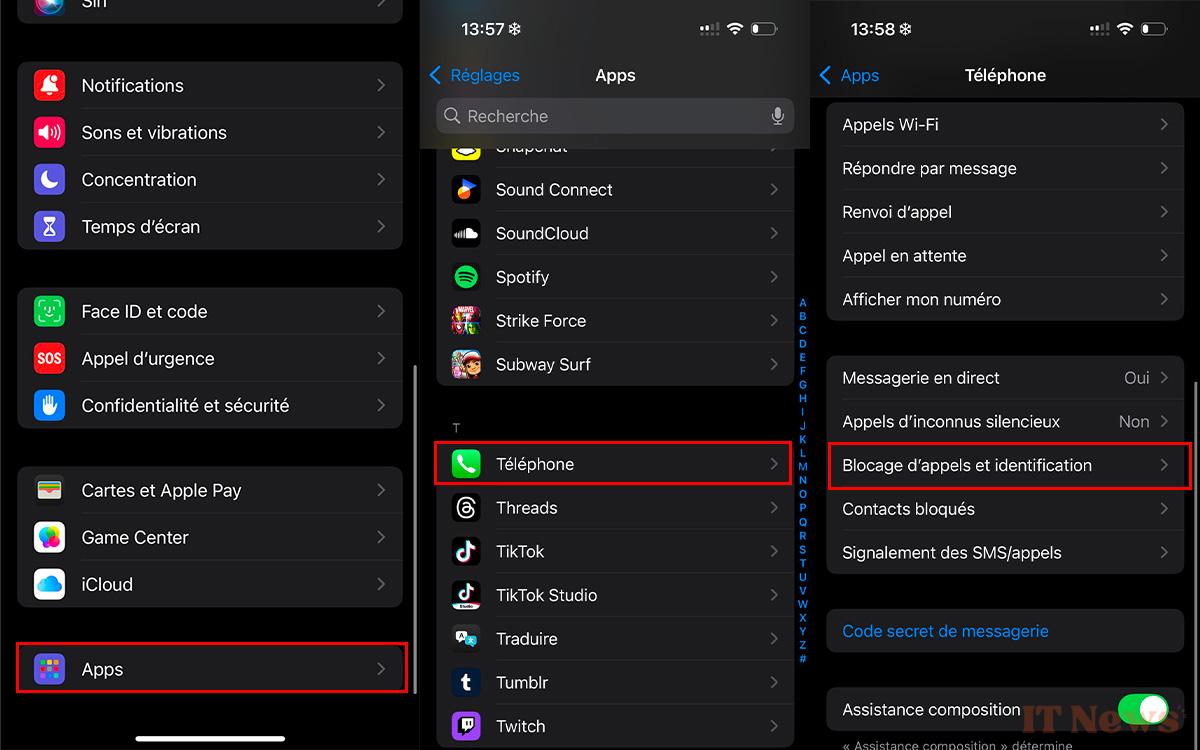Tap the red Notifications bell icon
Viewport: 1200px width, 750px height.
tap(49, 86)
